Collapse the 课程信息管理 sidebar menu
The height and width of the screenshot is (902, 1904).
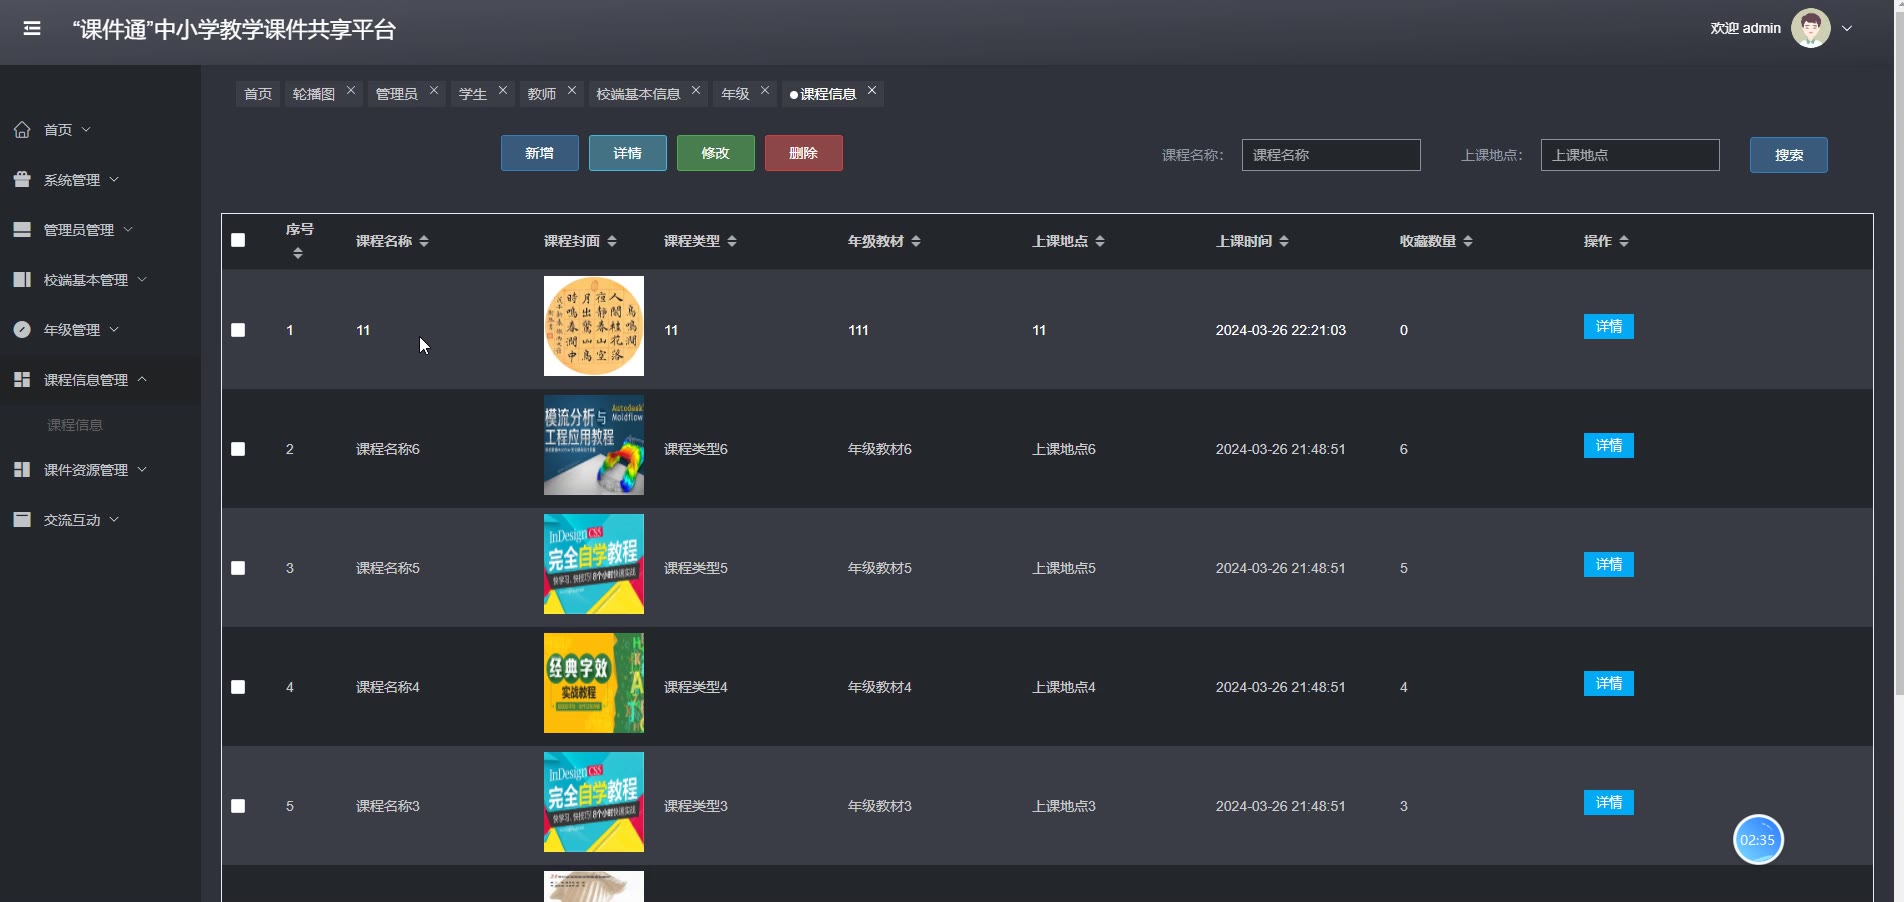coord(142,379)
